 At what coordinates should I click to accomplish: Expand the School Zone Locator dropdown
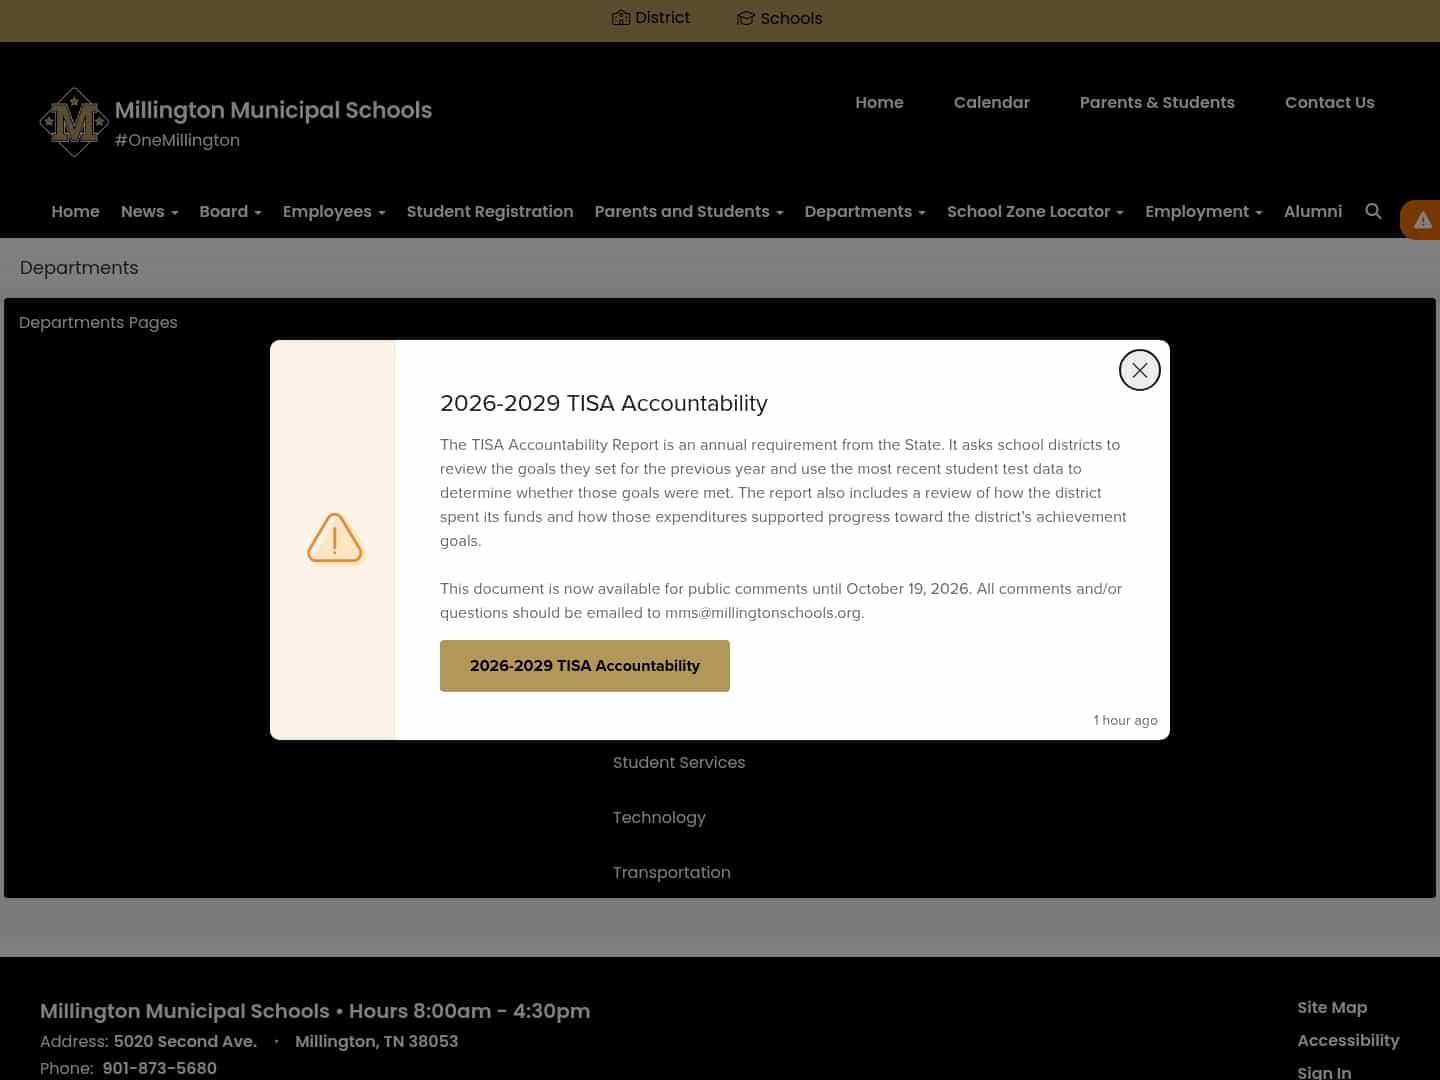(x=1035, y=211)
